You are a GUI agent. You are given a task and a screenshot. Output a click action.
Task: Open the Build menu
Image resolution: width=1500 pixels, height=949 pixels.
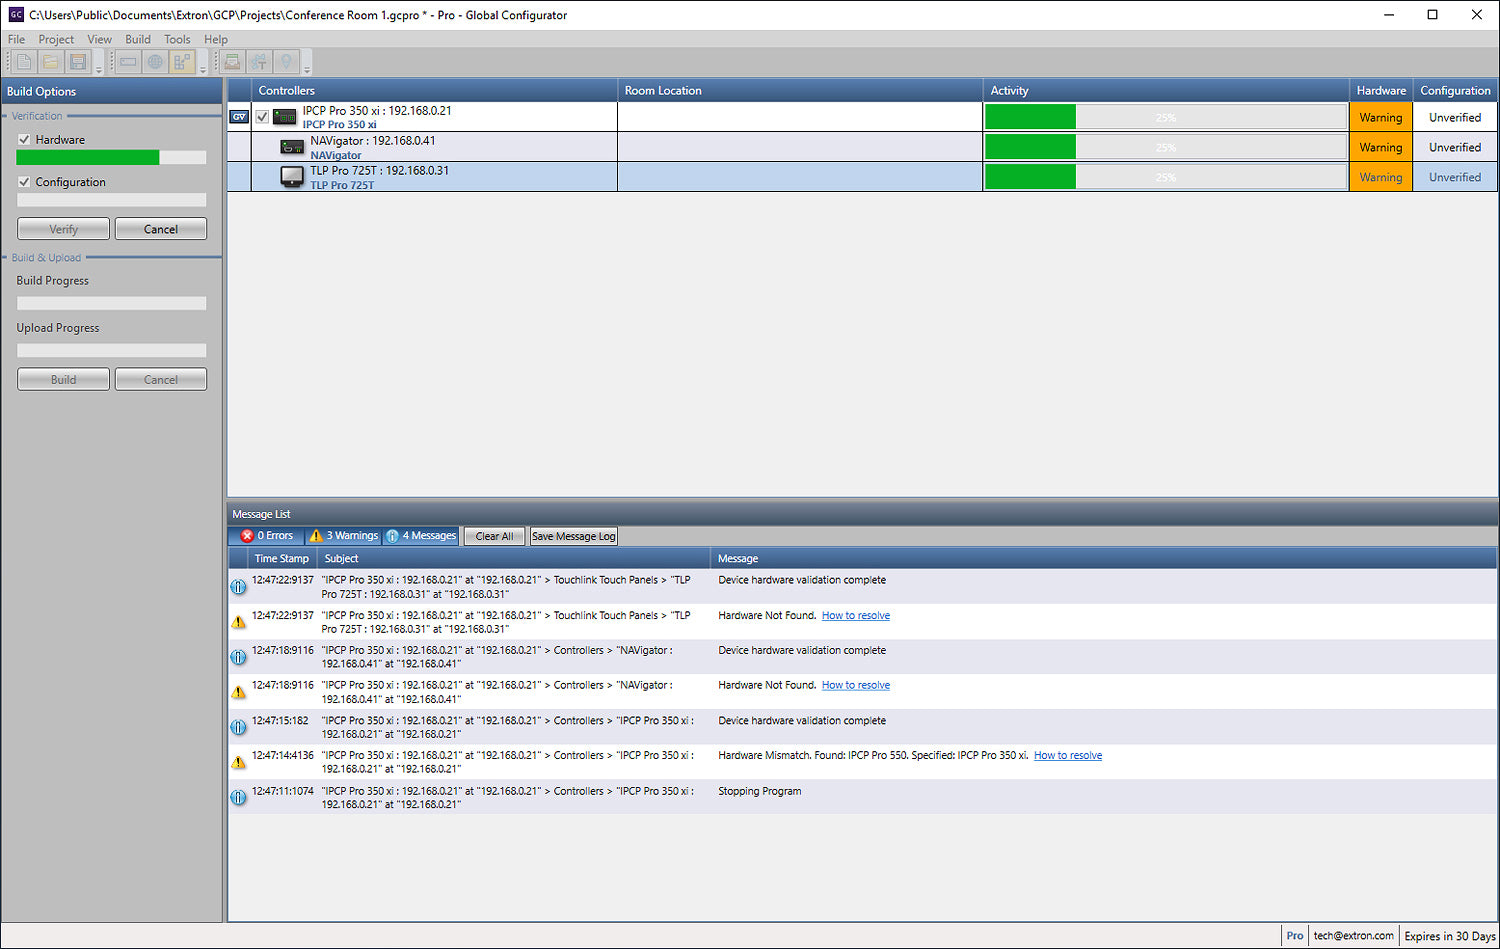click(138, 39)
